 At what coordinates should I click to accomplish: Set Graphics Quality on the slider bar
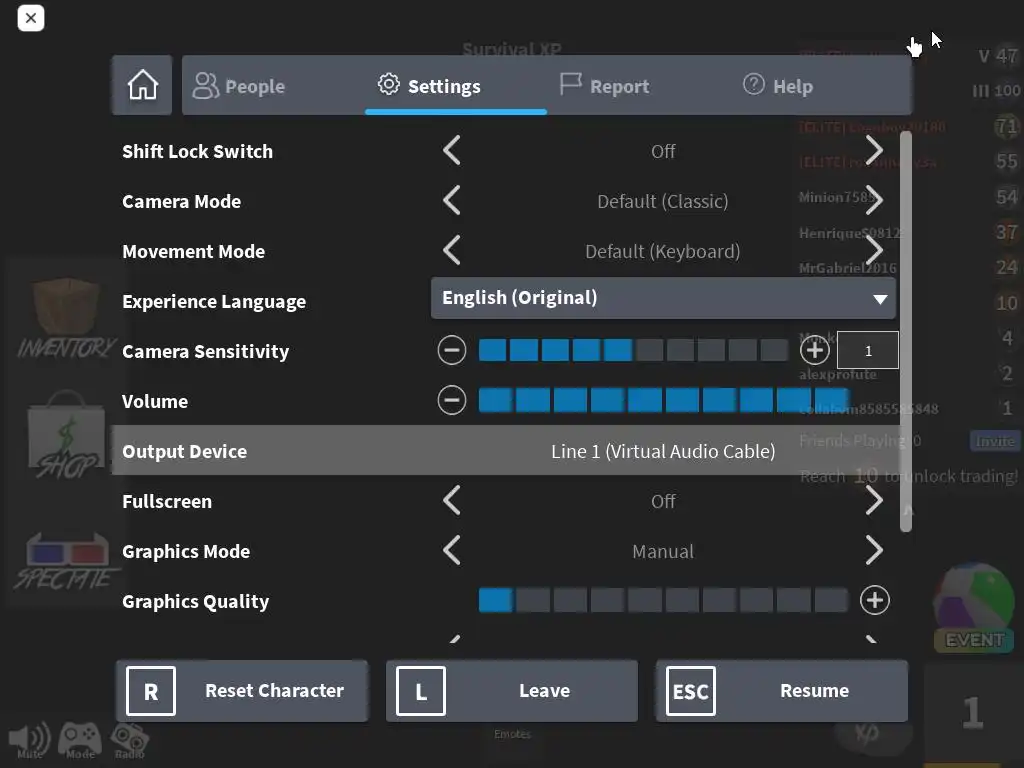pyautogui.click(x=664, y=600)
